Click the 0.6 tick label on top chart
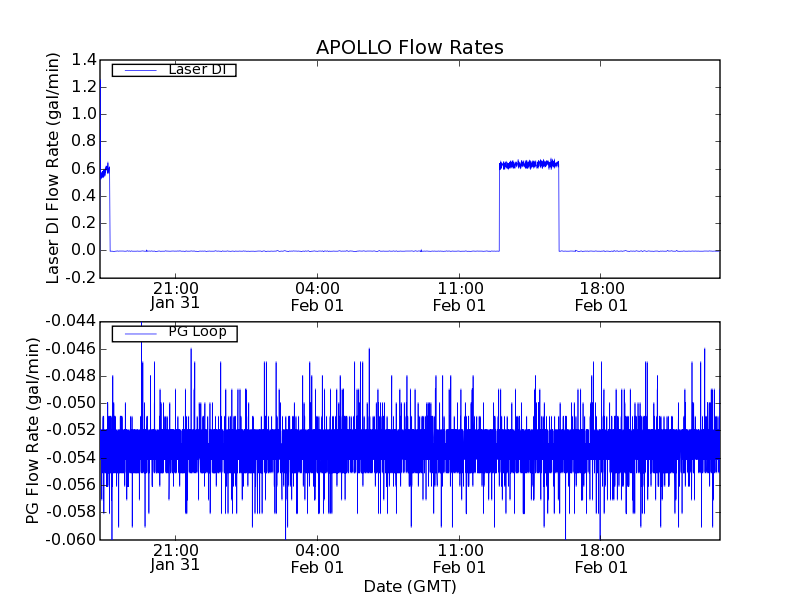This screenshot has width=800, height=600. (84, 169)
